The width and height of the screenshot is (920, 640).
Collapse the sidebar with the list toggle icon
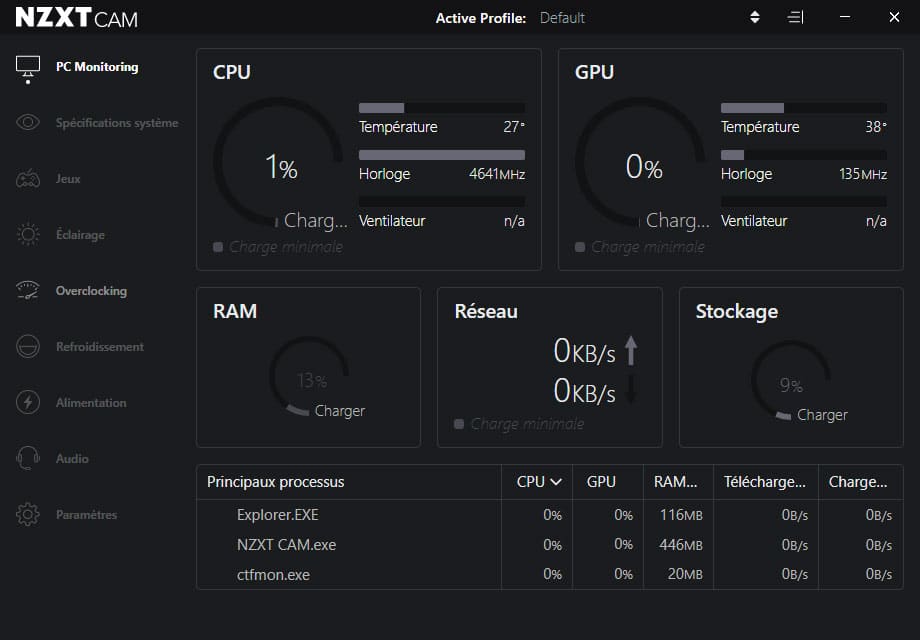(x=795, y=18)
